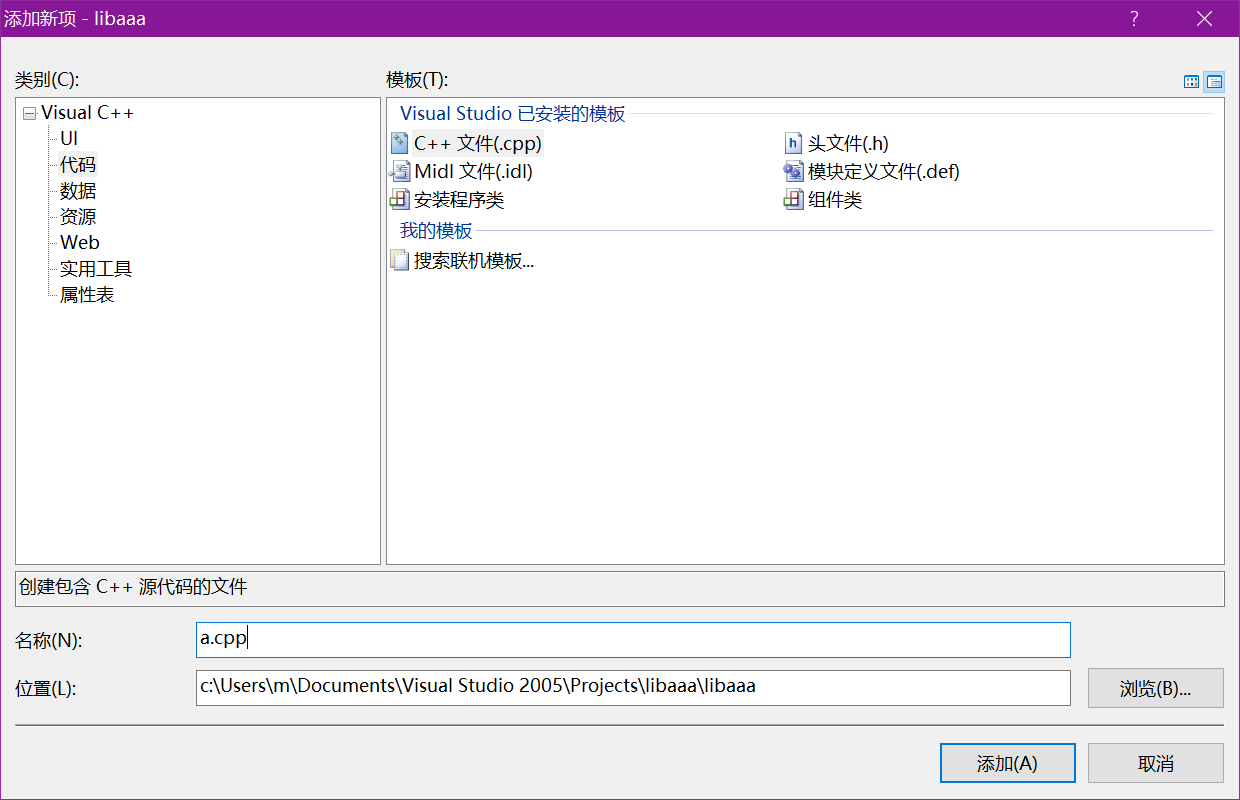The height and width of the screenshot is (800, 1240).
Task: Choose the 模块定义文件(.def) template icon
Action: click(793, 171)
